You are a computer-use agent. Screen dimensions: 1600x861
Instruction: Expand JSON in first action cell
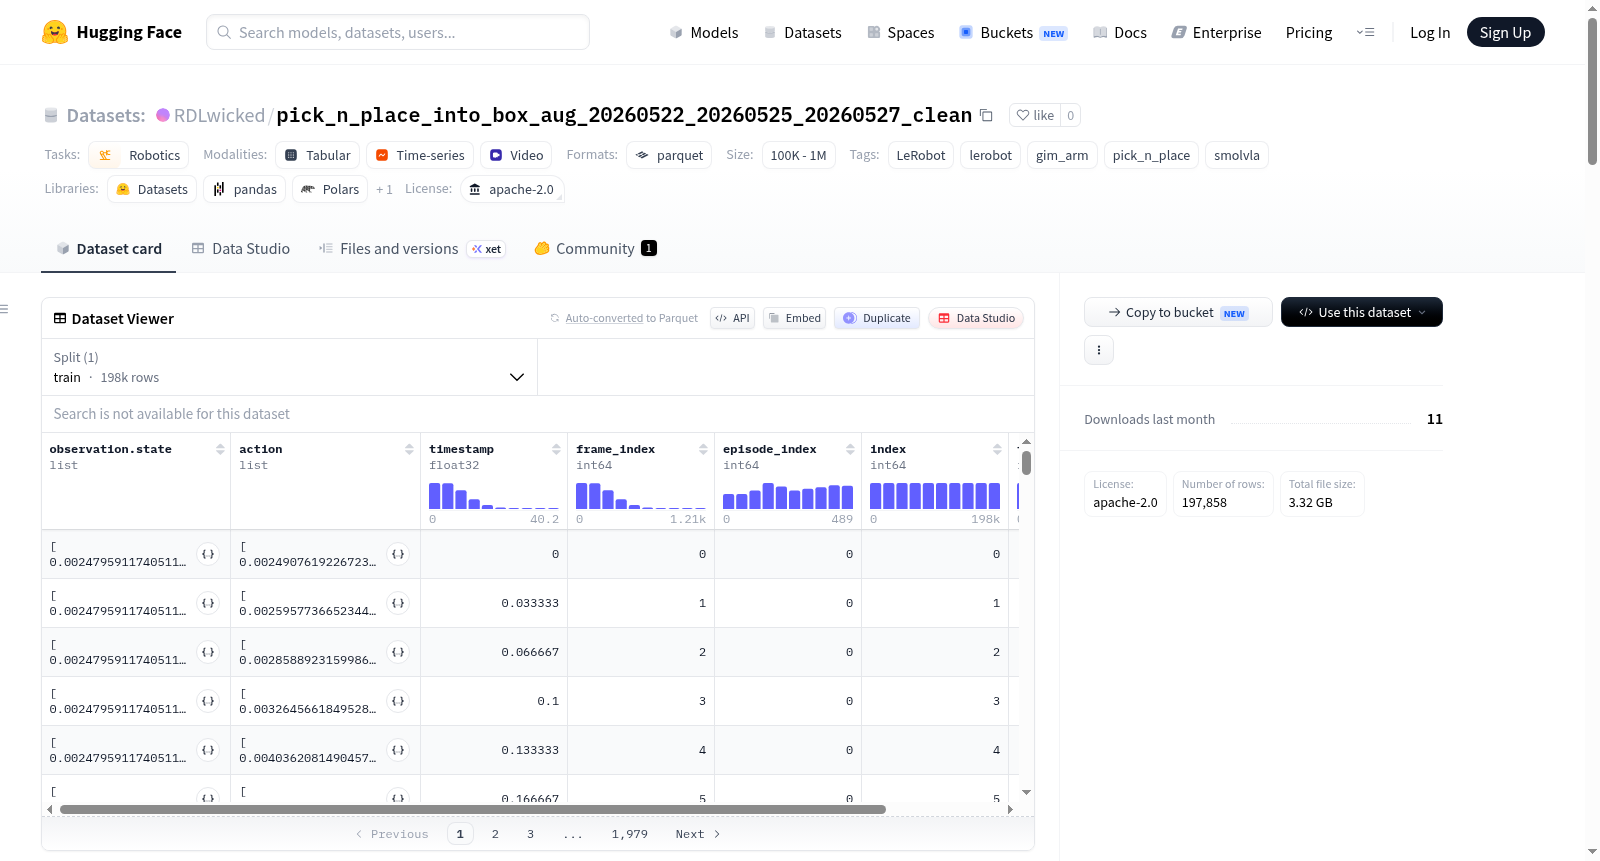398,554
